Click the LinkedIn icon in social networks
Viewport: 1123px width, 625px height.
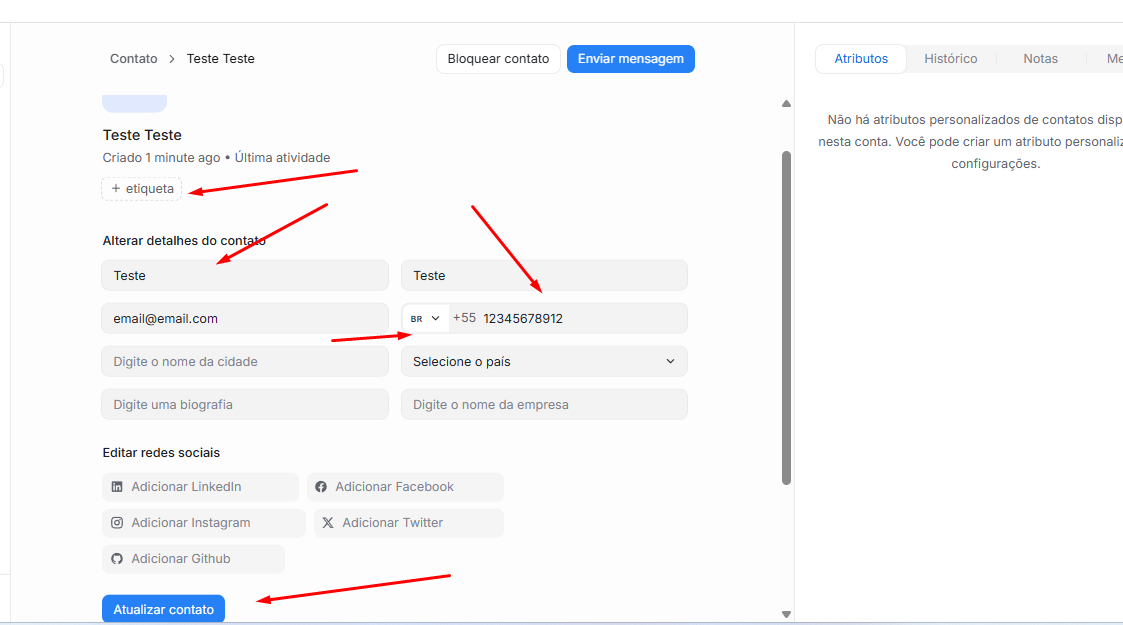117,487
